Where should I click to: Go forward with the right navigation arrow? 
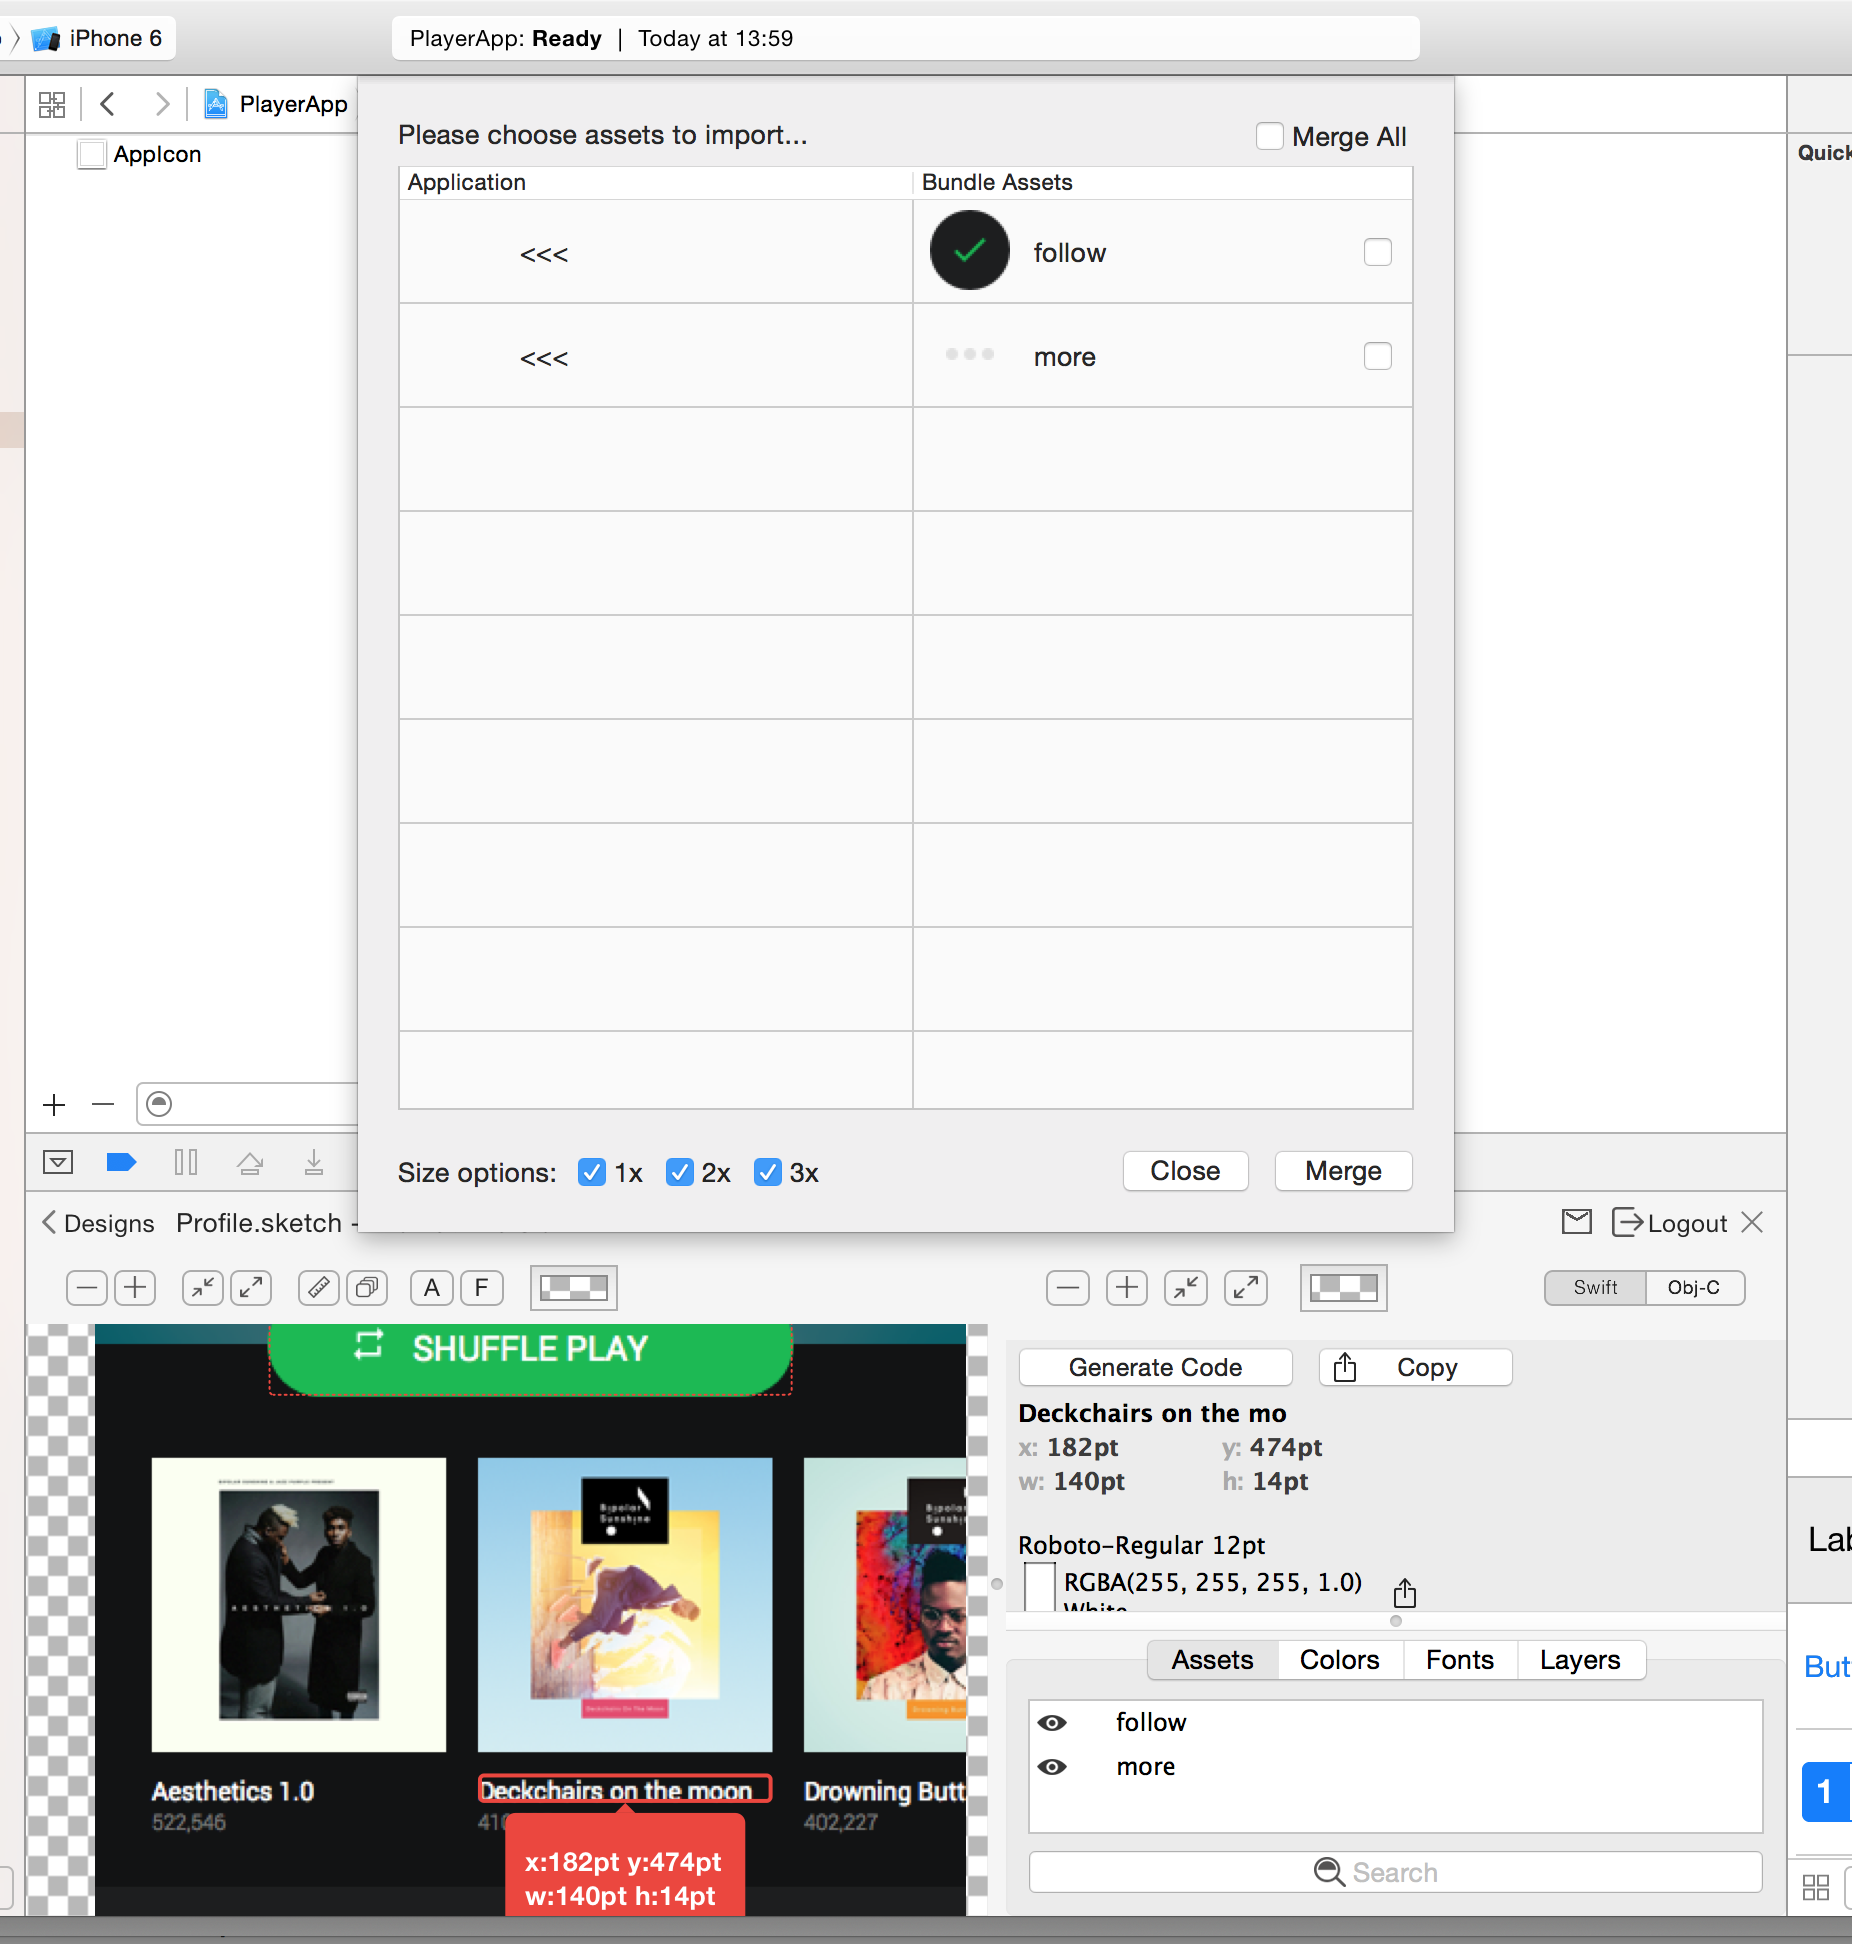click(162, 104)
